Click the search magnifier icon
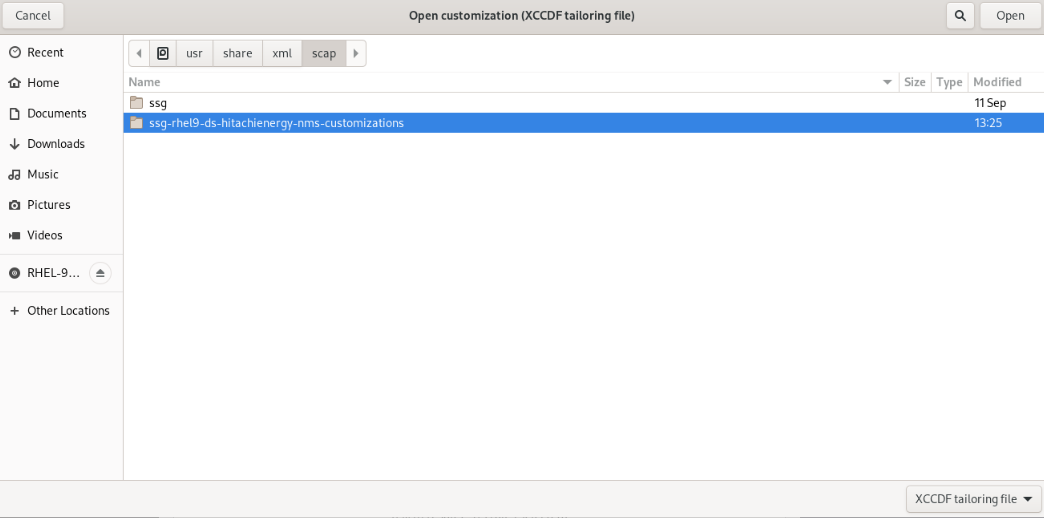Screen dimensions: 1044x518 coord(960,15)
